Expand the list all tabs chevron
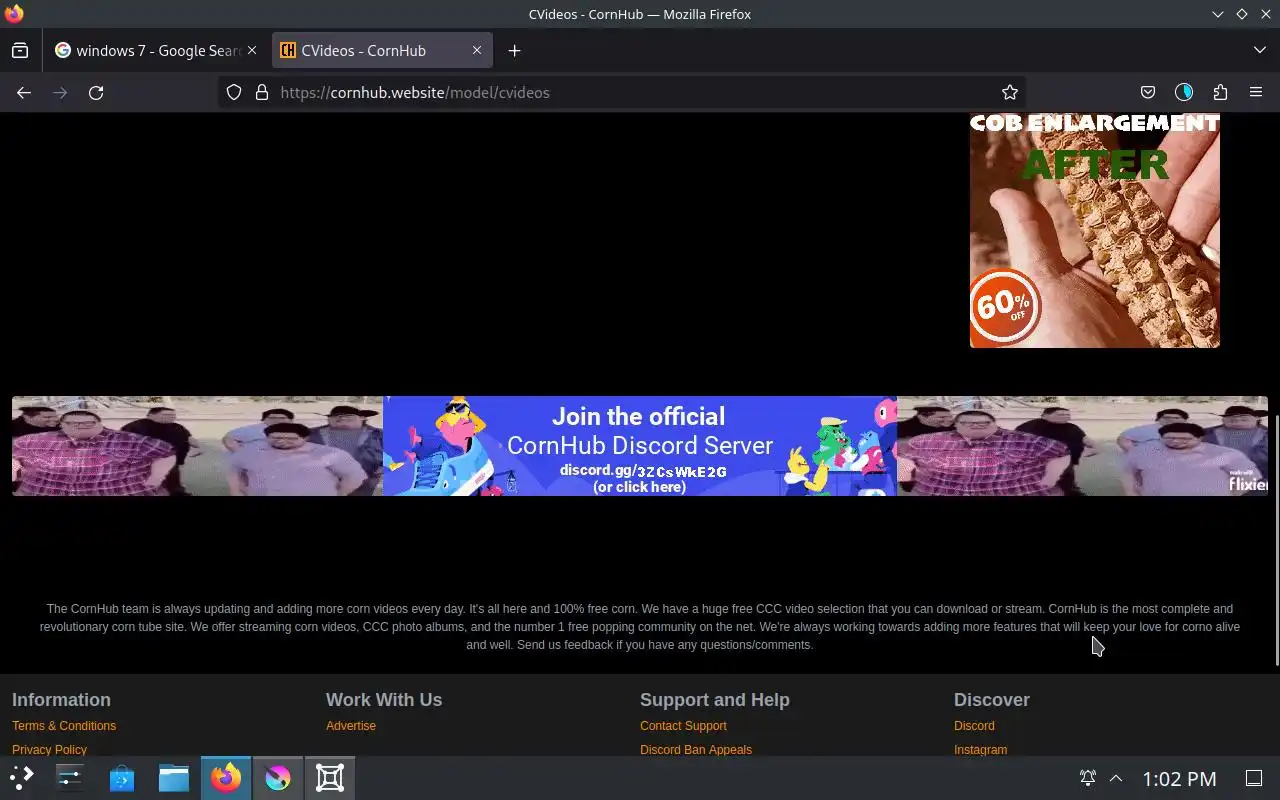The width and height of the screenshot is (1280, 800). point(1260,50)
